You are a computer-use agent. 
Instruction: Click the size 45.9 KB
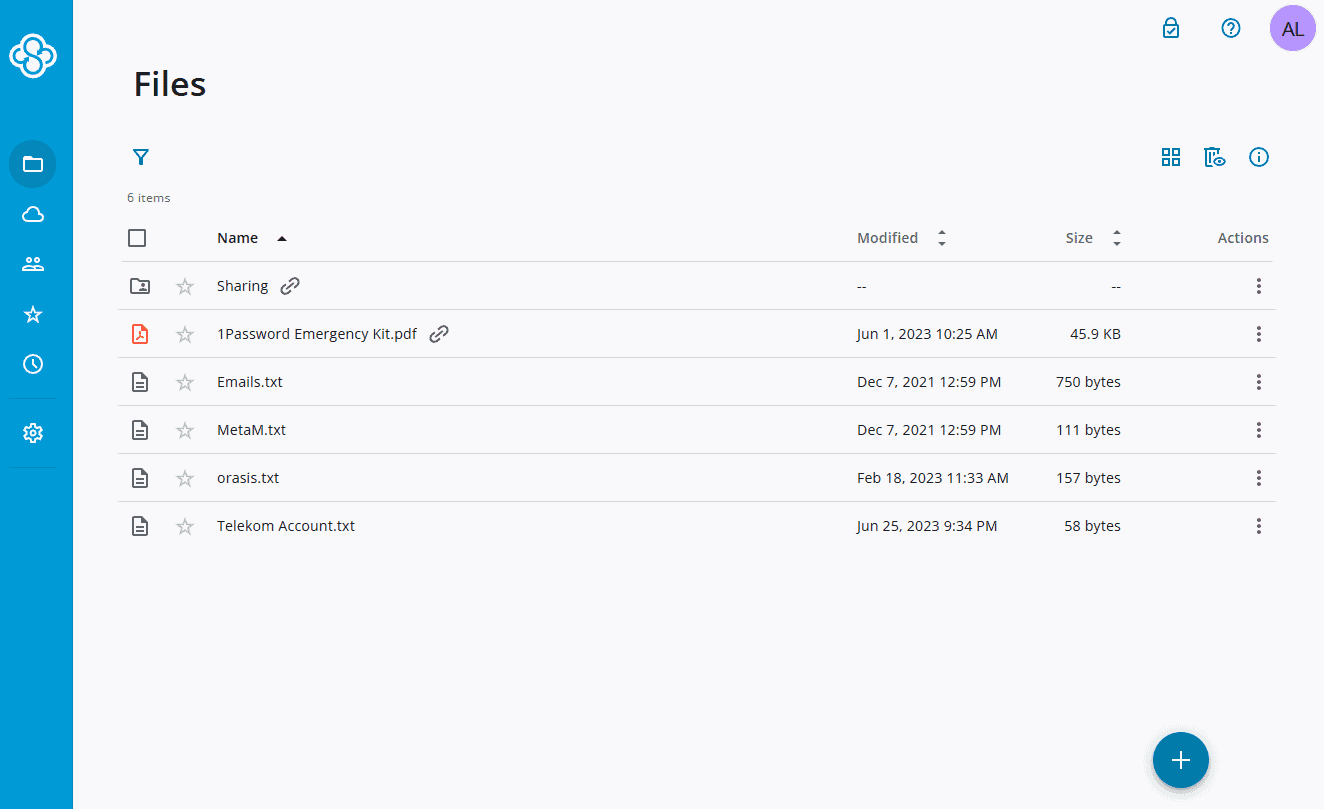[x=1095, y=334]
